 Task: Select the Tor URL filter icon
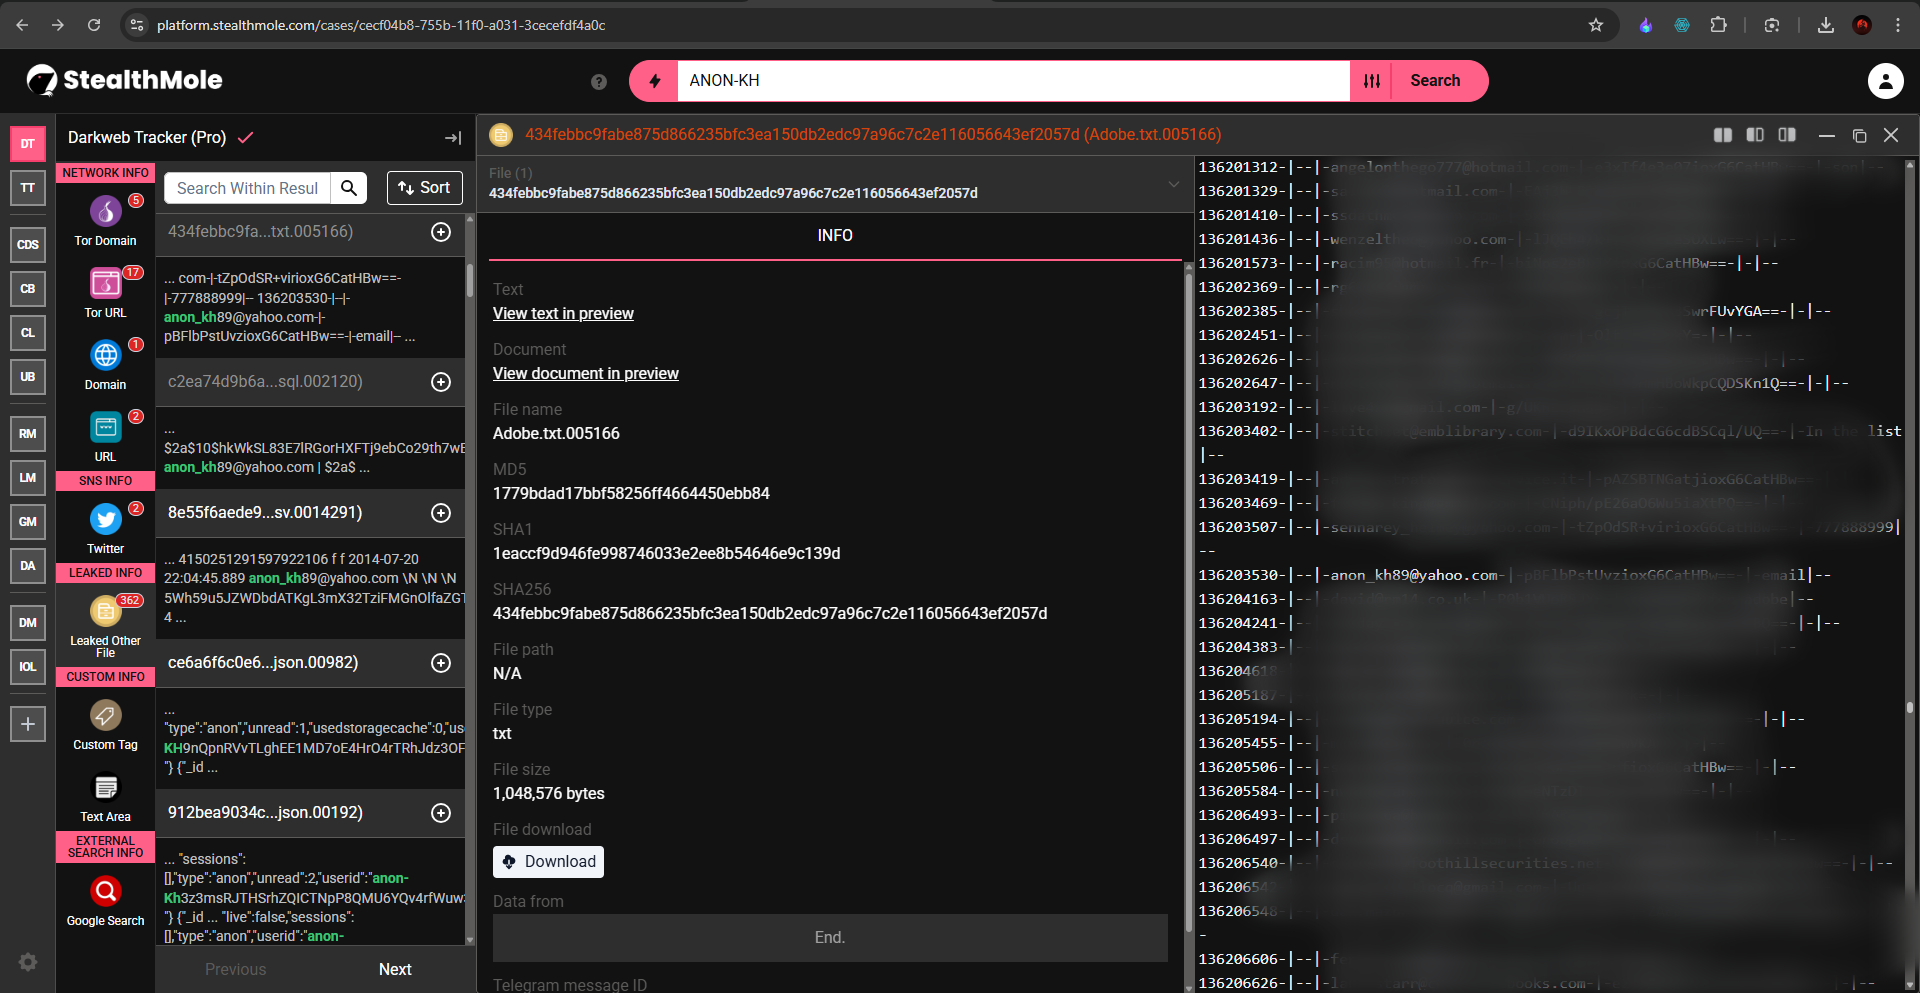pos(106,284)
